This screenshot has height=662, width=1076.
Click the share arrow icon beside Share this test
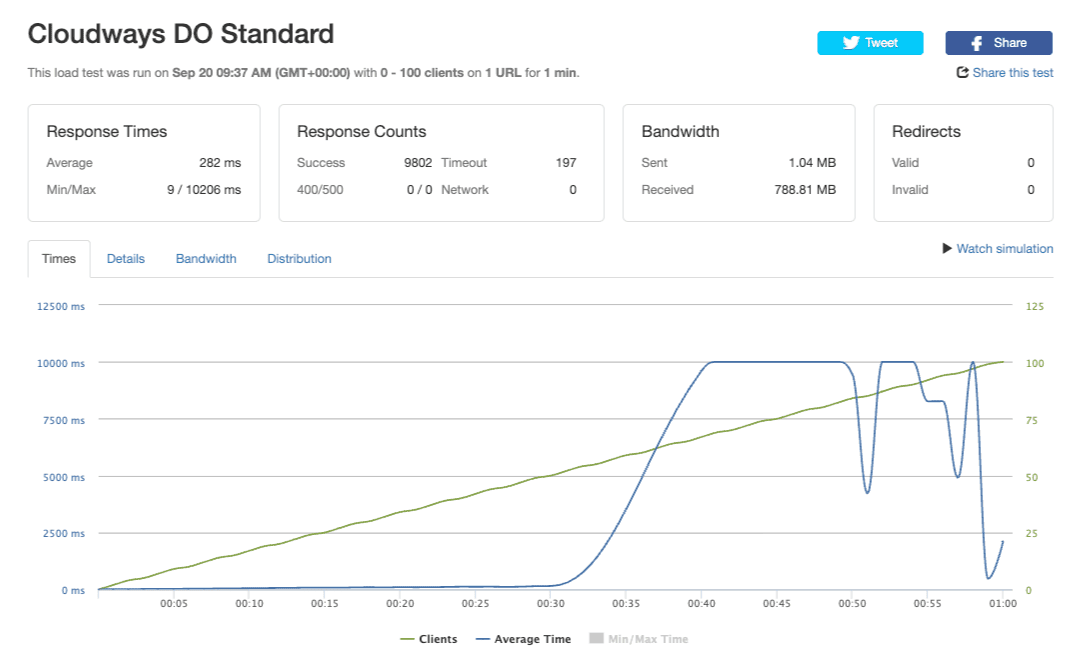(962, 73)
